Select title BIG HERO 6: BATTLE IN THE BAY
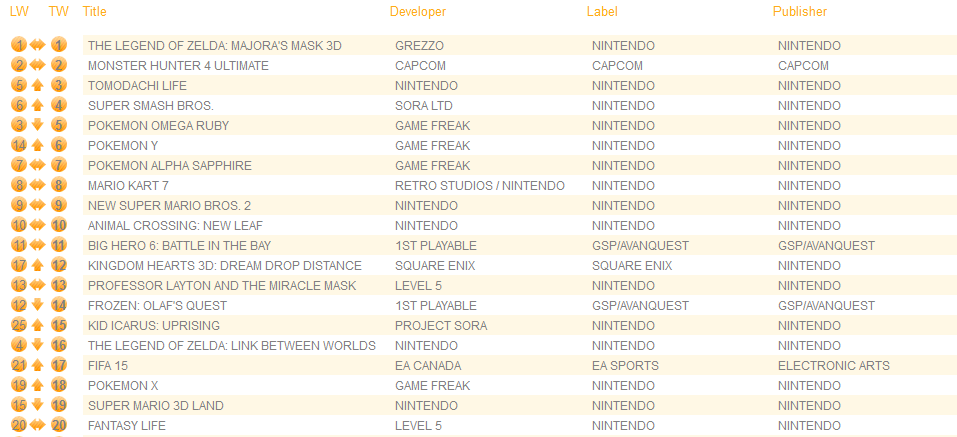 point(179,246)
